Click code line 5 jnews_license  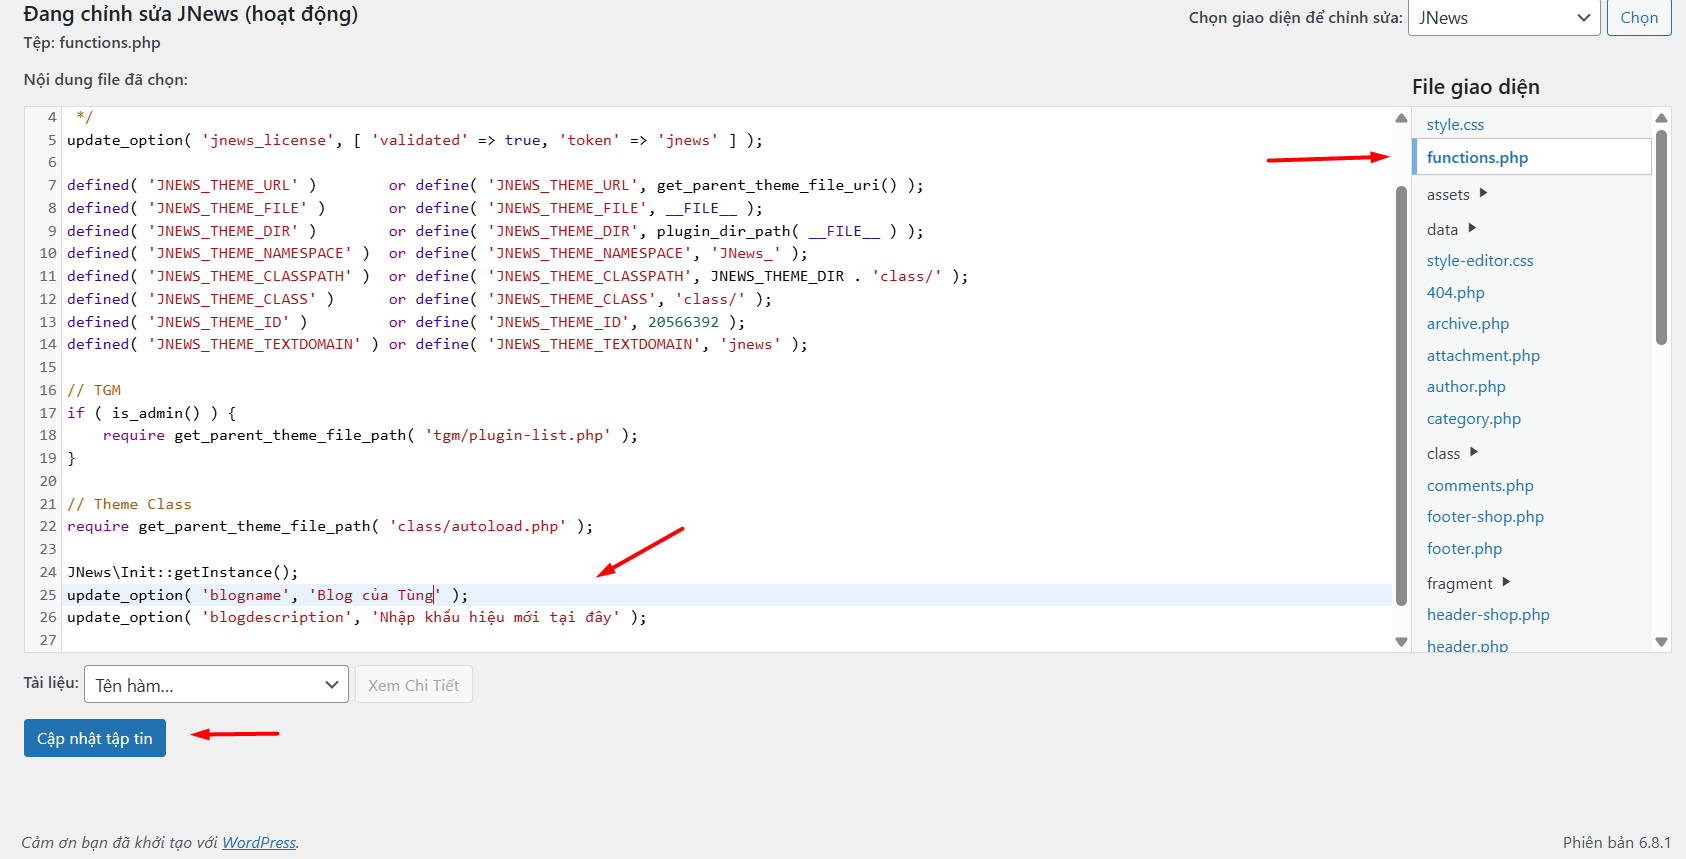(x=415, y=140)
